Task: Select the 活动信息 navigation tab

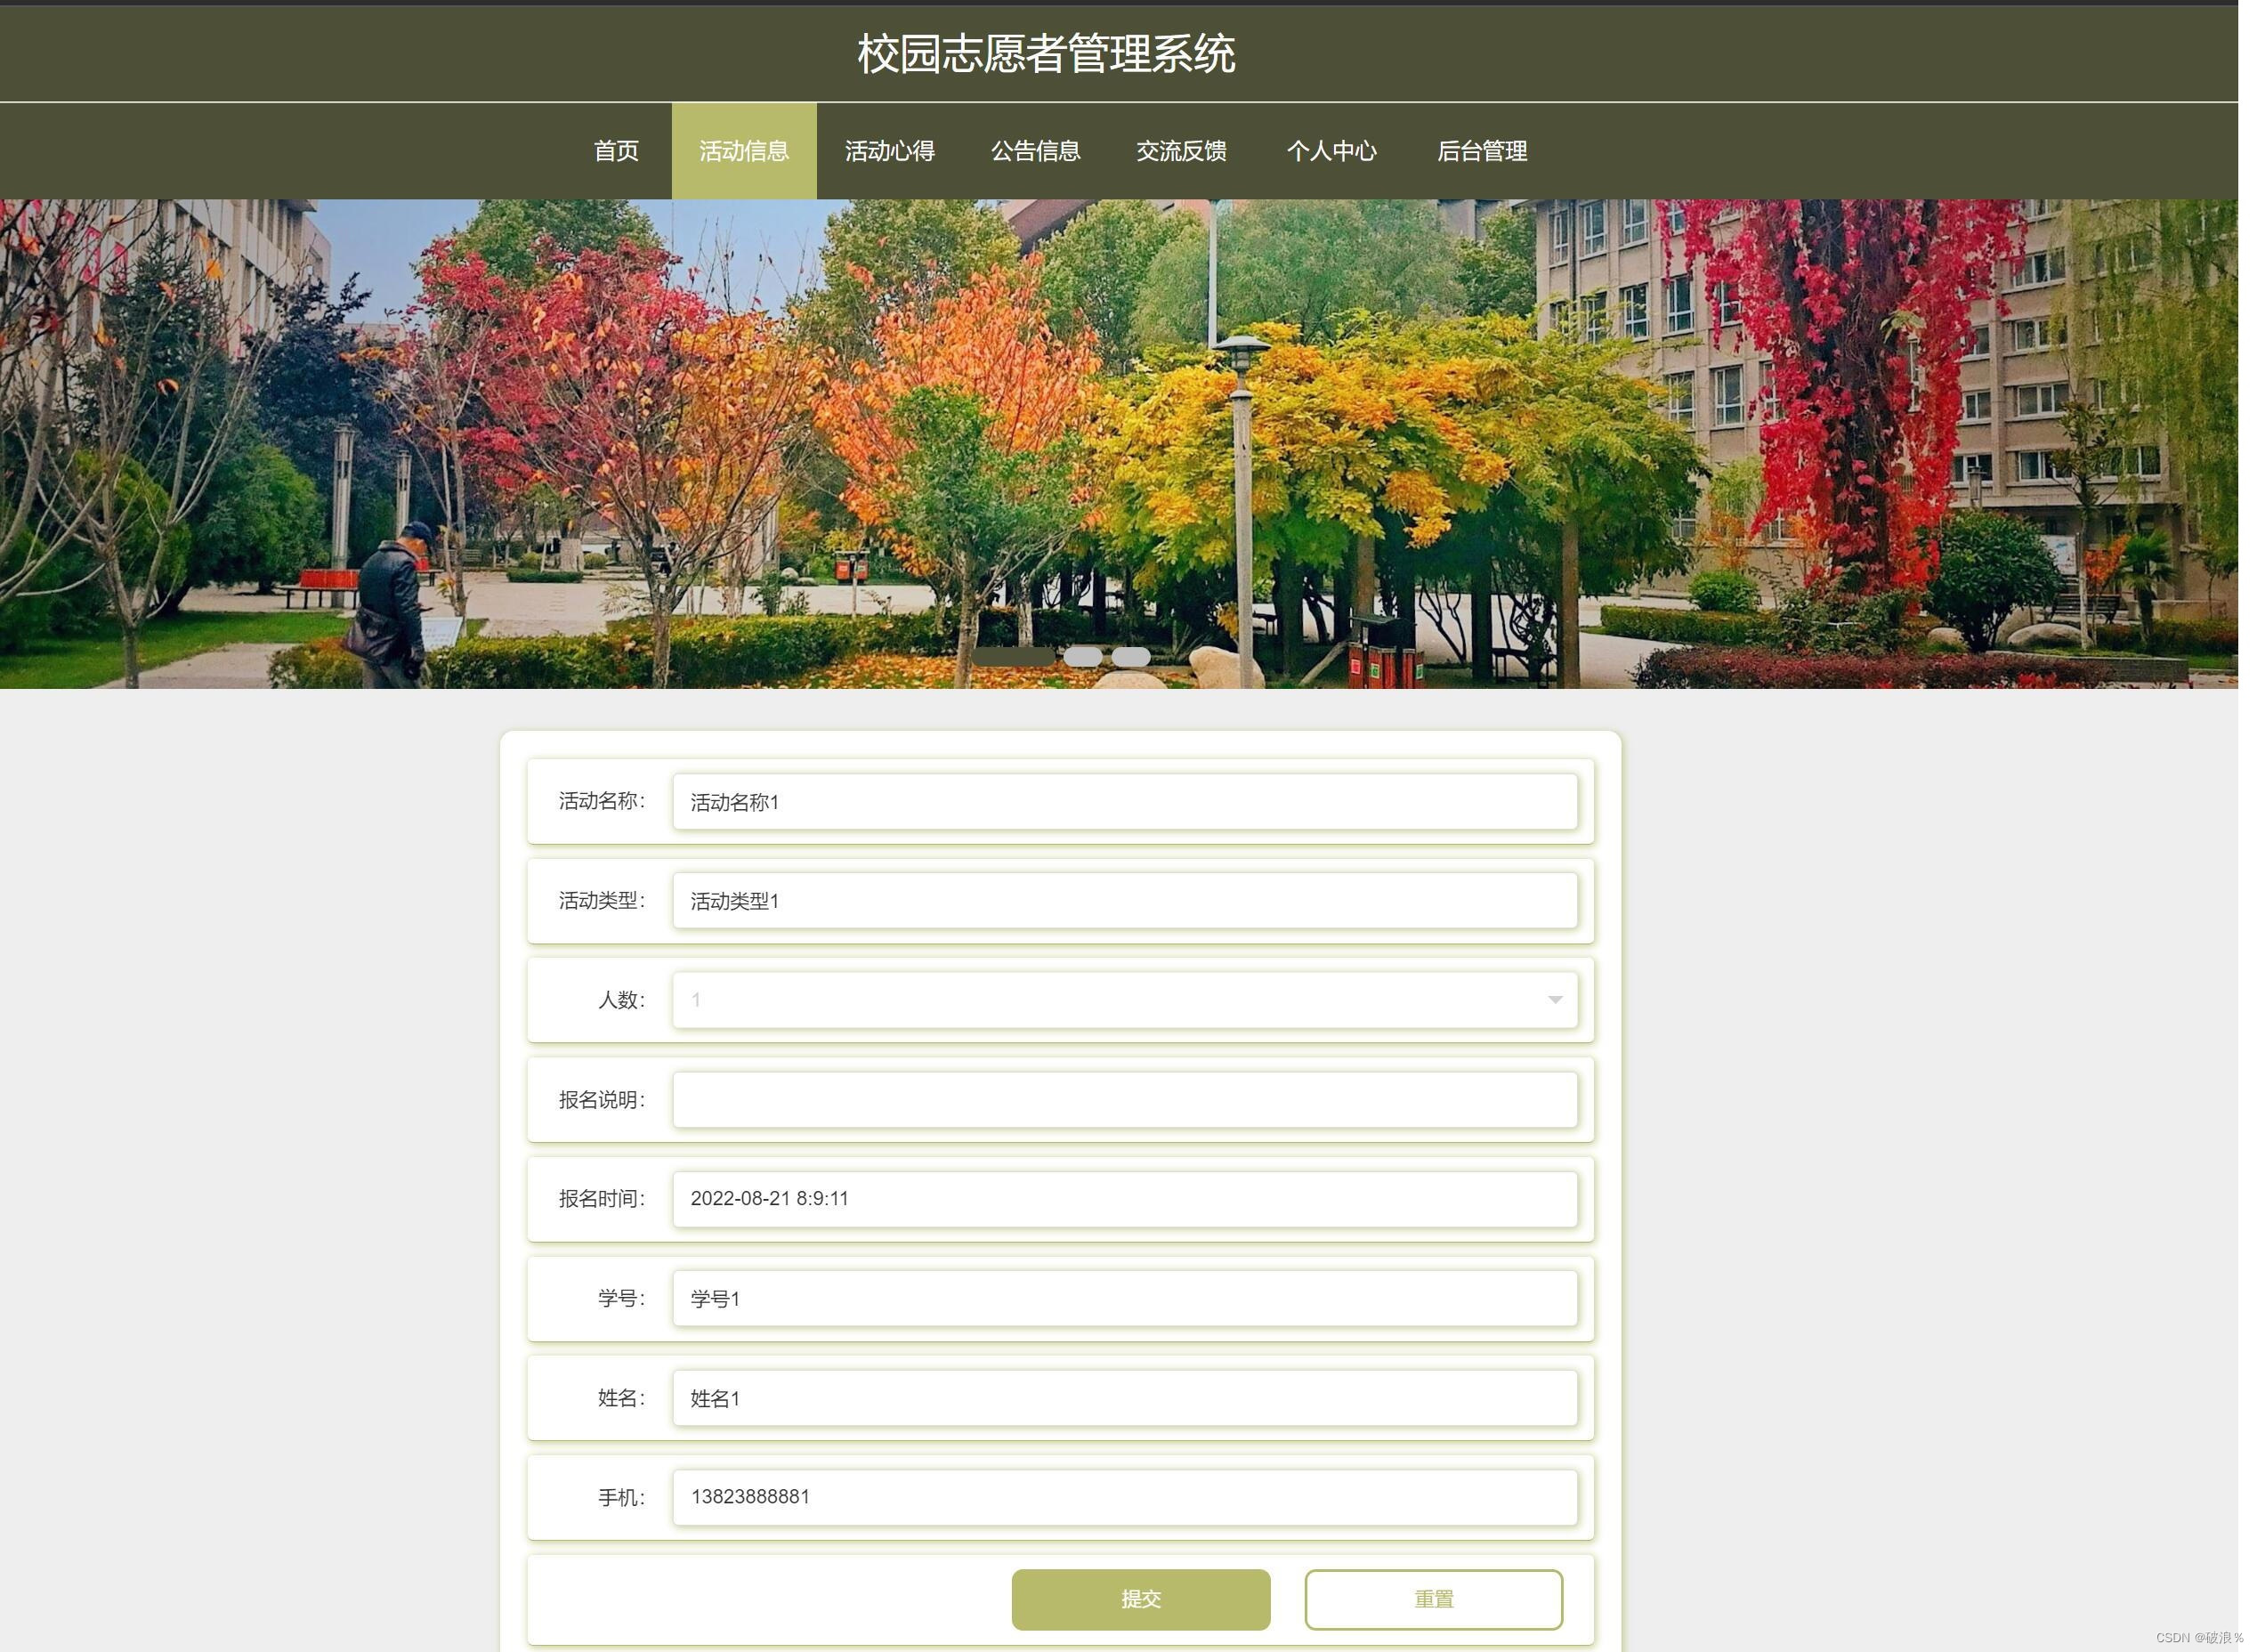Action: coord(743,151)
